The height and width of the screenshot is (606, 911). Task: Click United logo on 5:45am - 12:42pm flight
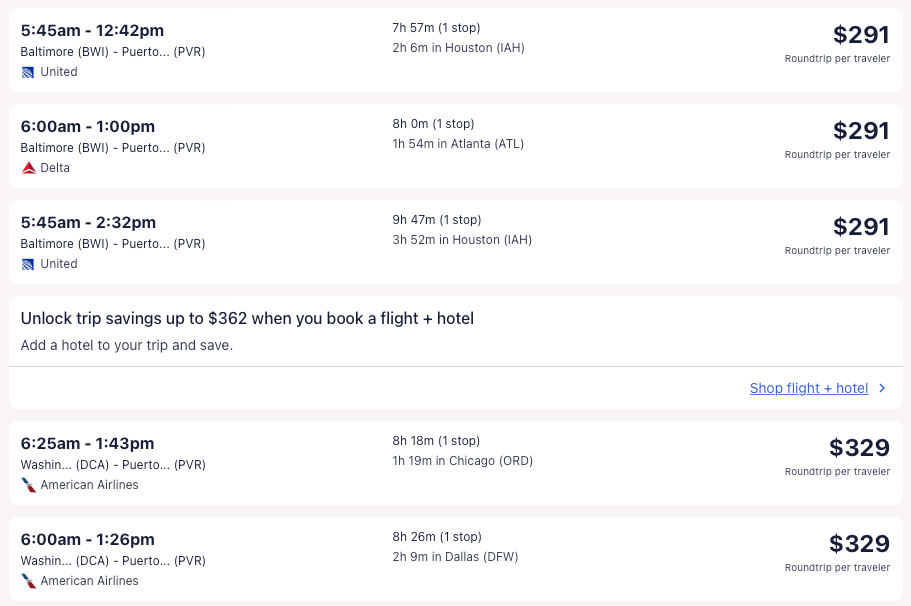pyautogui.click(x=28, y=72)
